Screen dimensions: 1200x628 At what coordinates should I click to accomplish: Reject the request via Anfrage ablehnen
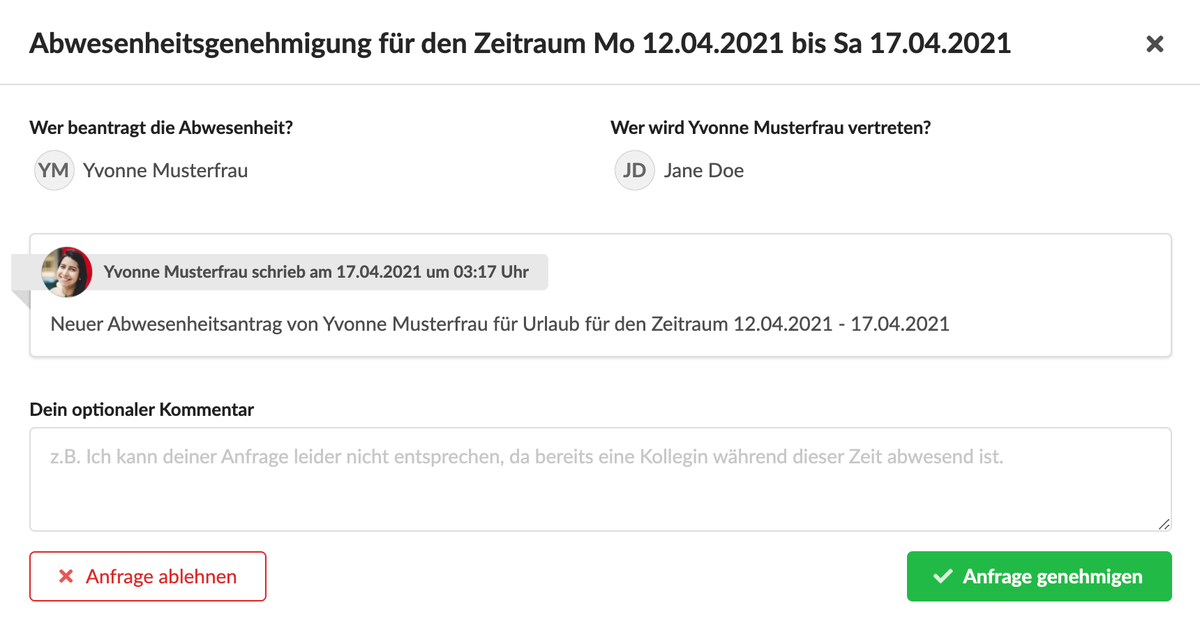click(x=148, y=577)
